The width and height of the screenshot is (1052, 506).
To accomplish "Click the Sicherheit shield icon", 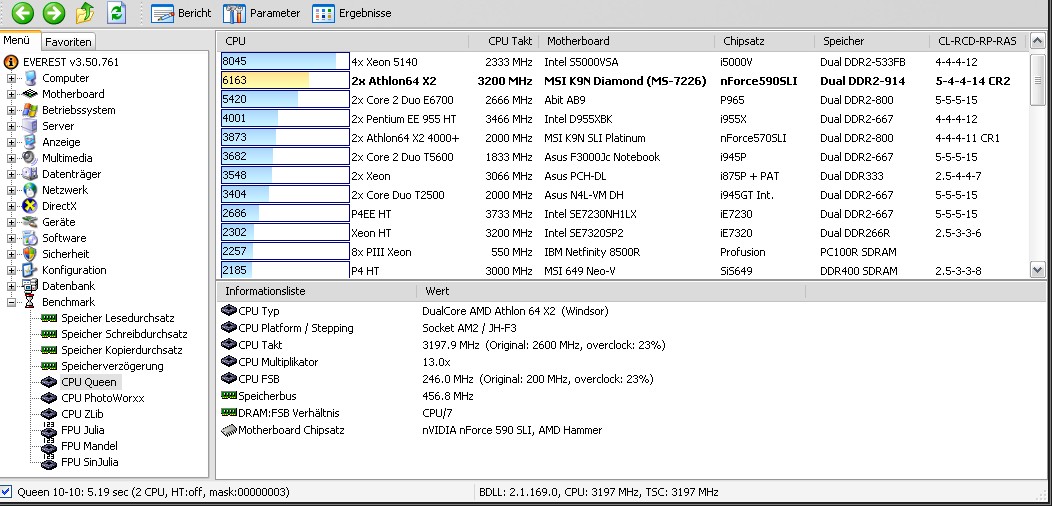I will pos(30,254).
